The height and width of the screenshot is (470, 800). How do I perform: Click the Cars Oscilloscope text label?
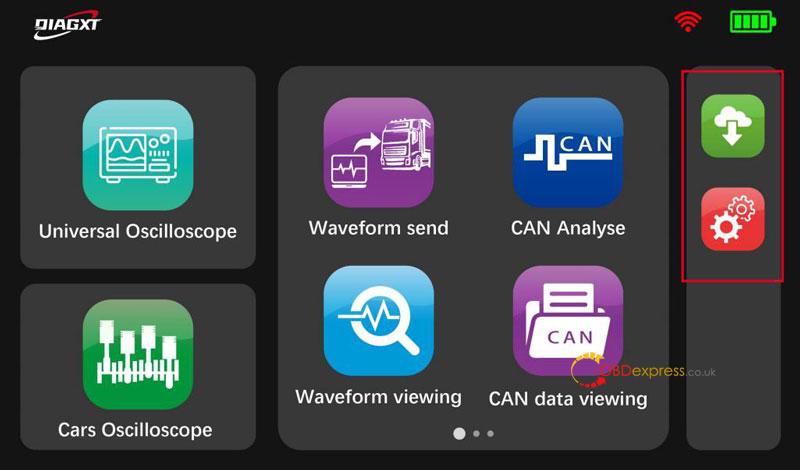click(x=135, y=430)
